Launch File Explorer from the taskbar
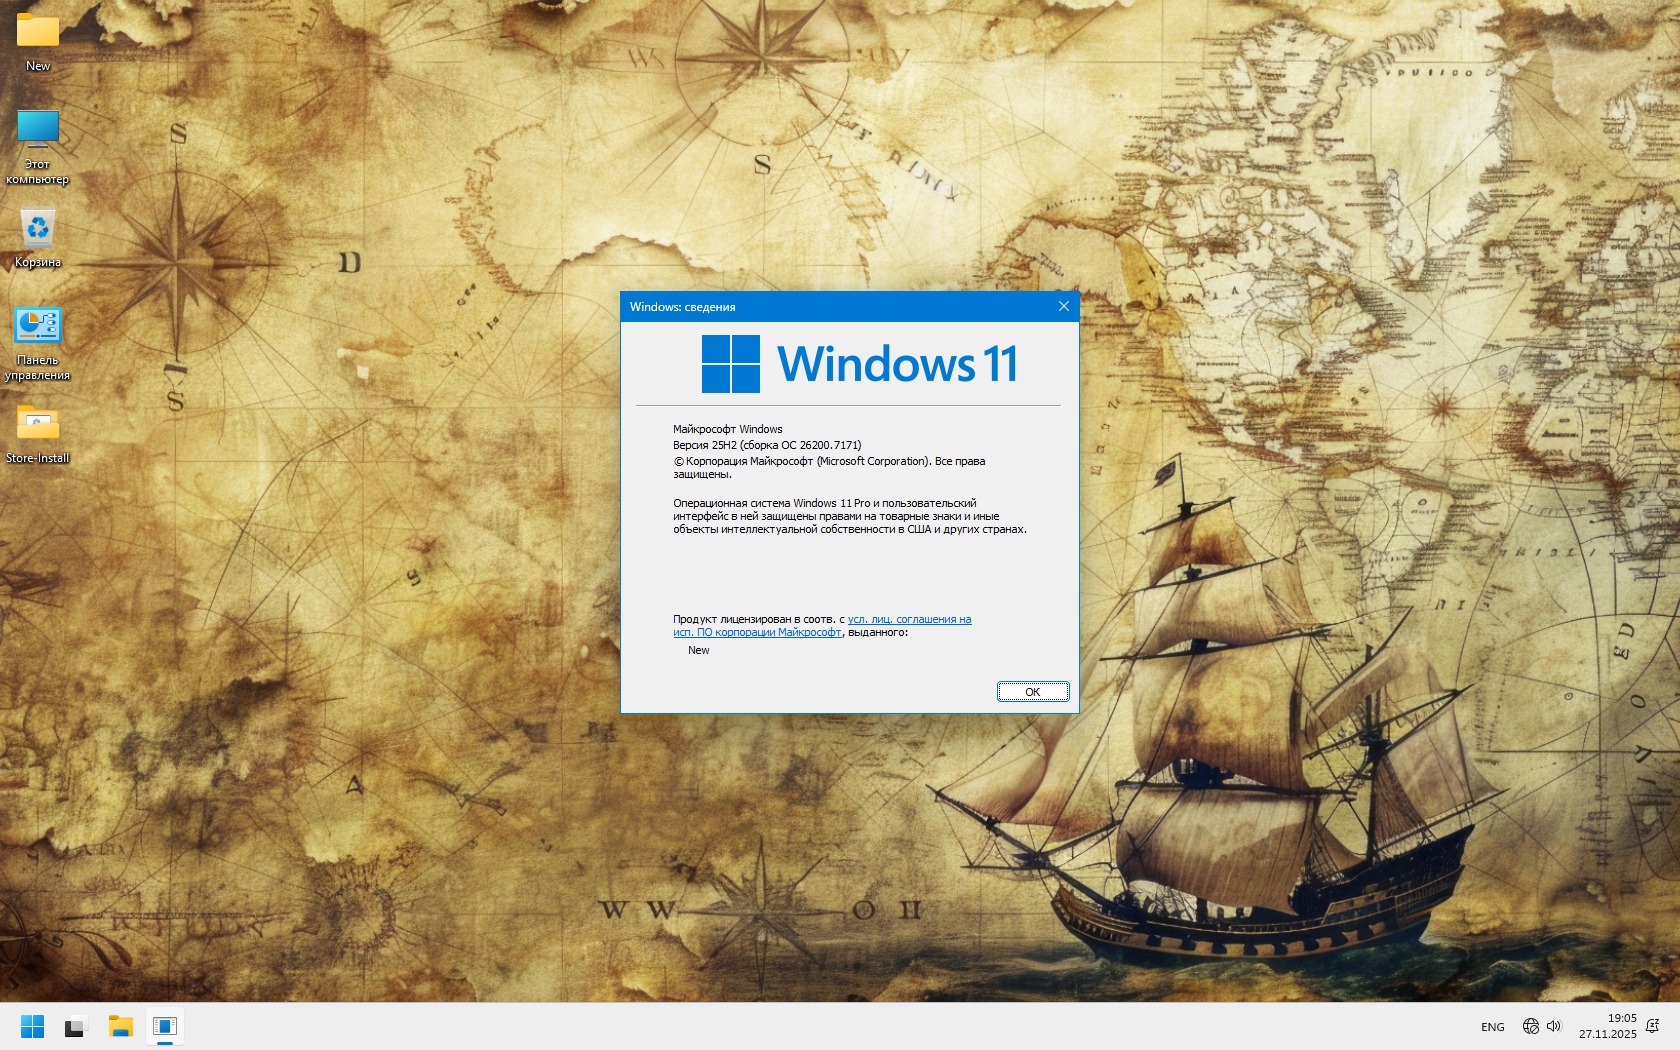This screenshot has height=1050, width=1680. coord(120,1026)
